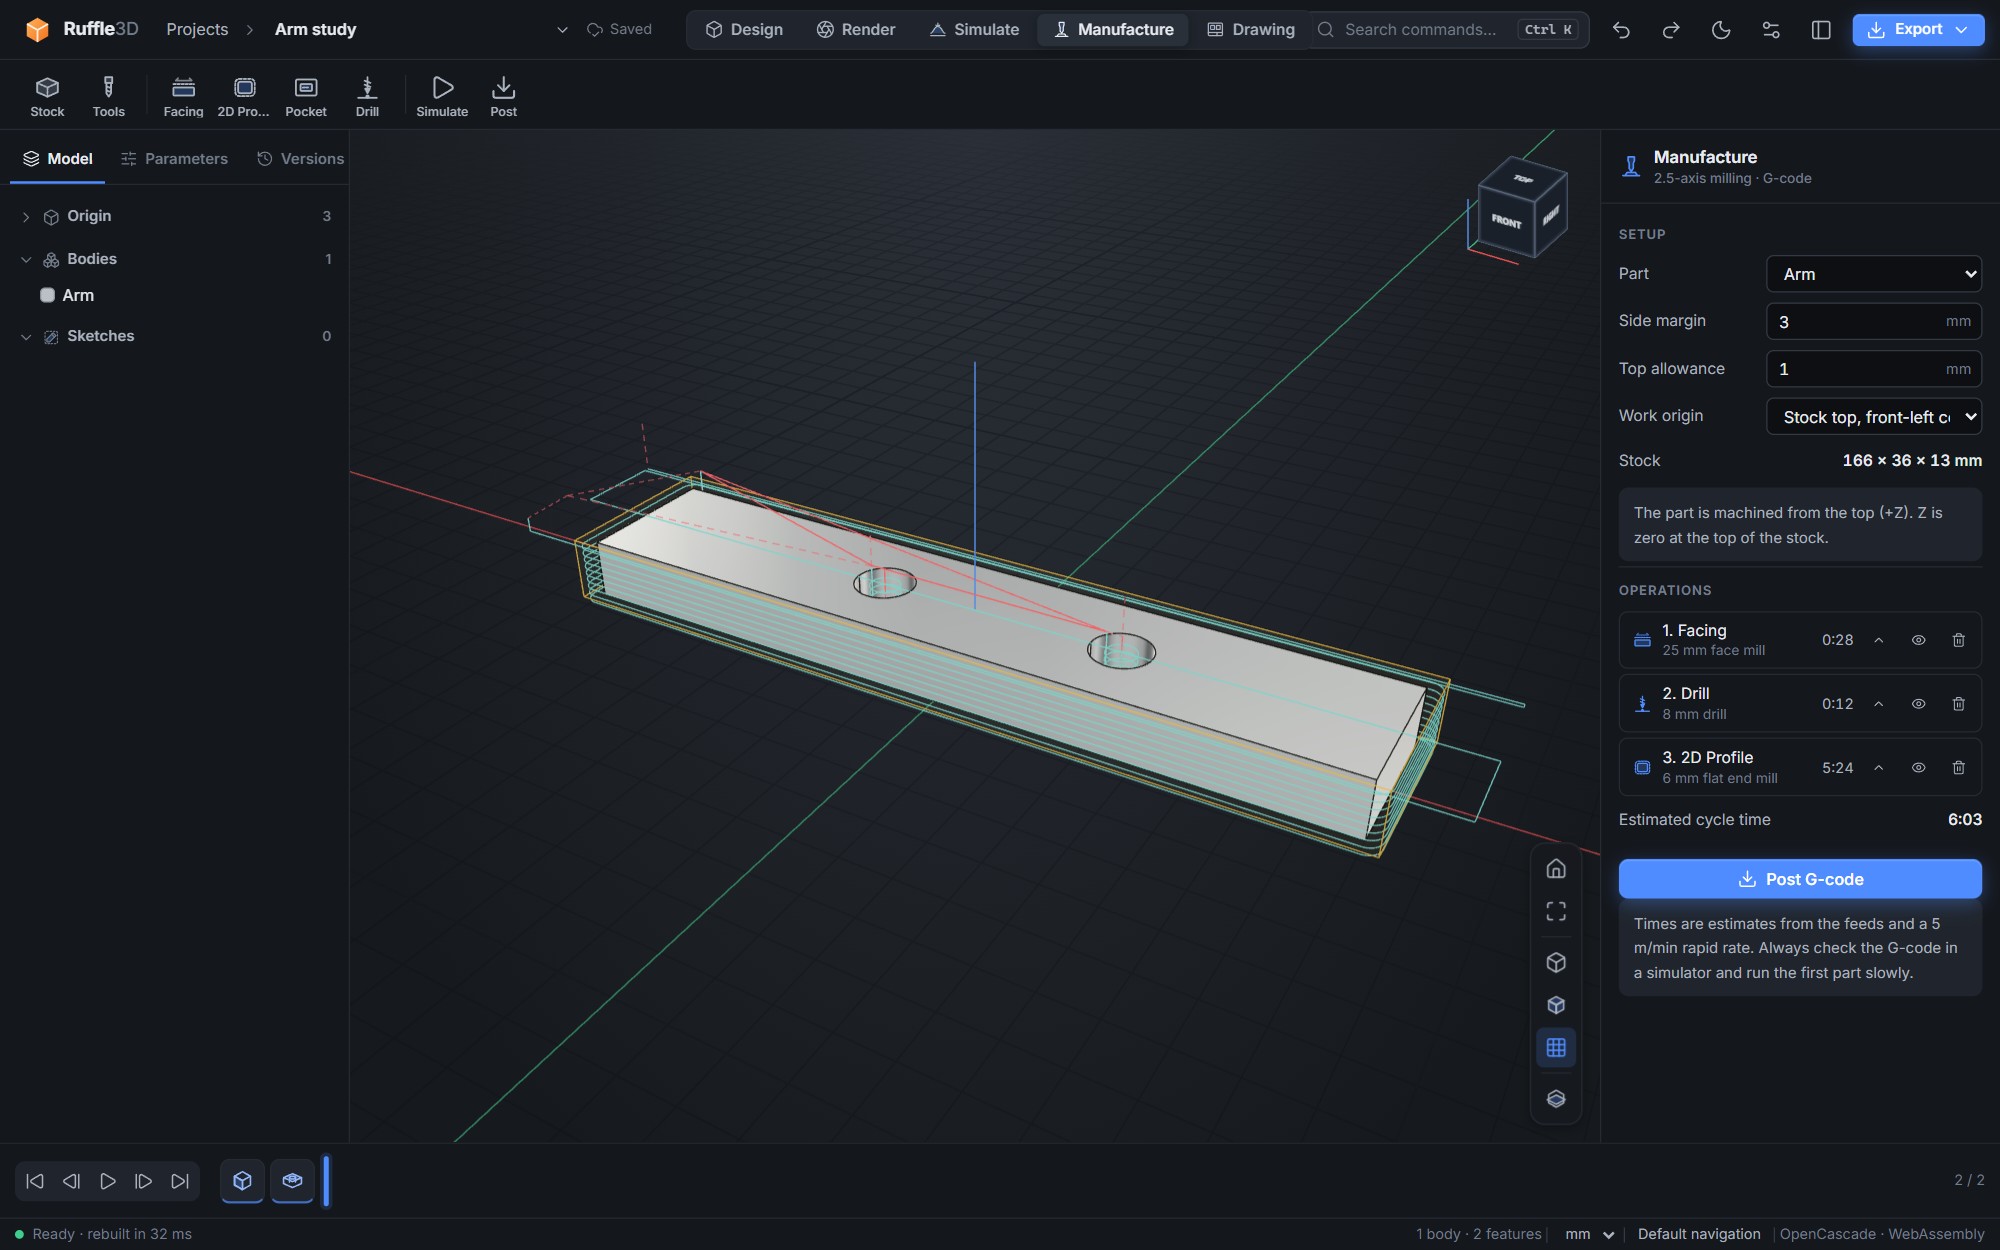Collapse the Bodies tree node

[26, 259]
